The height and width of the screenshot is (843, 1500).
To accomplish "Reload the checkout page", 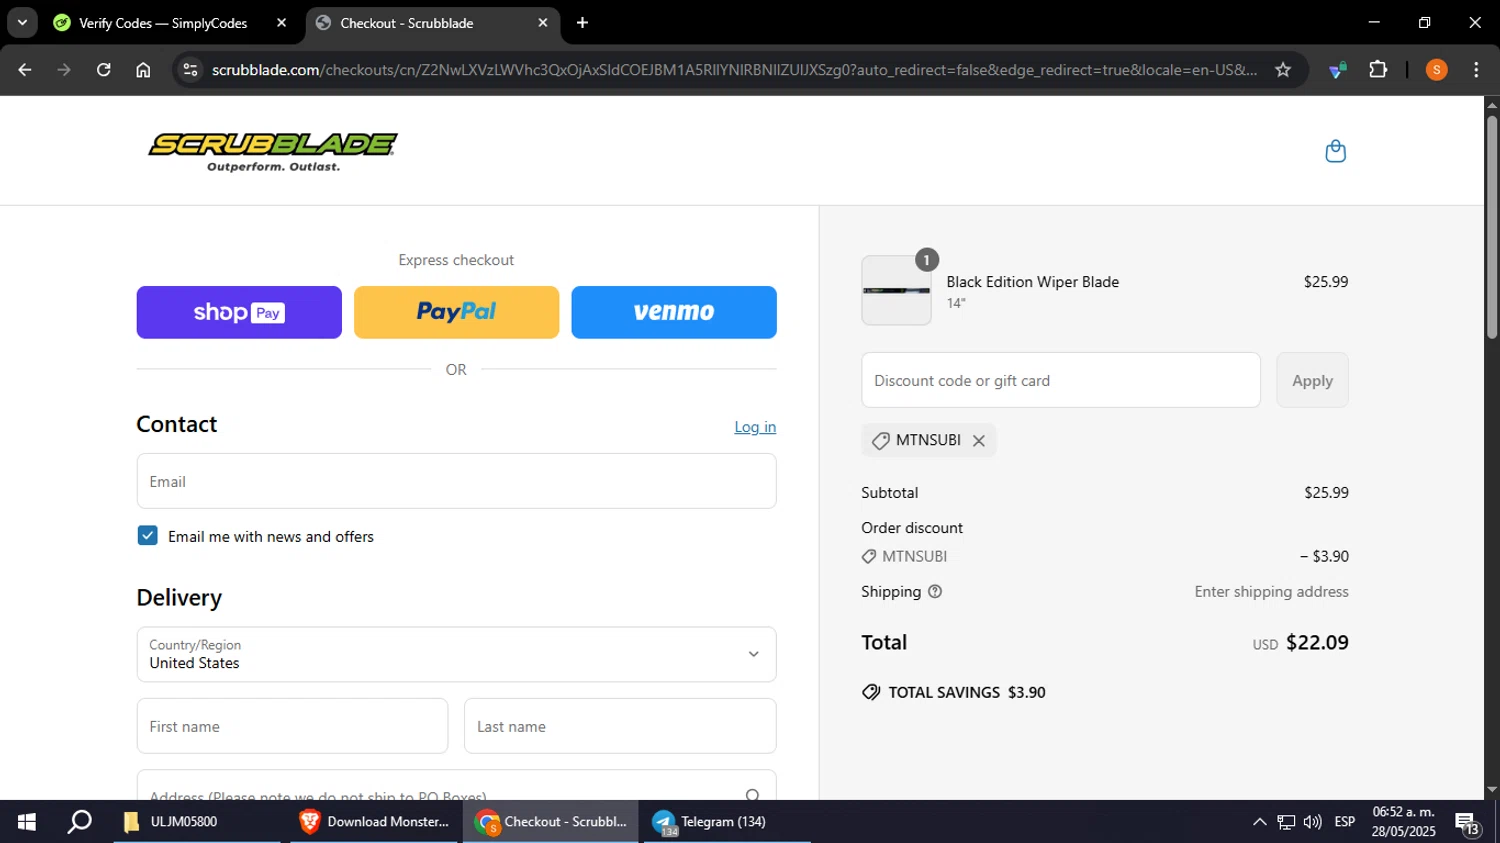I will click(104, 70).
